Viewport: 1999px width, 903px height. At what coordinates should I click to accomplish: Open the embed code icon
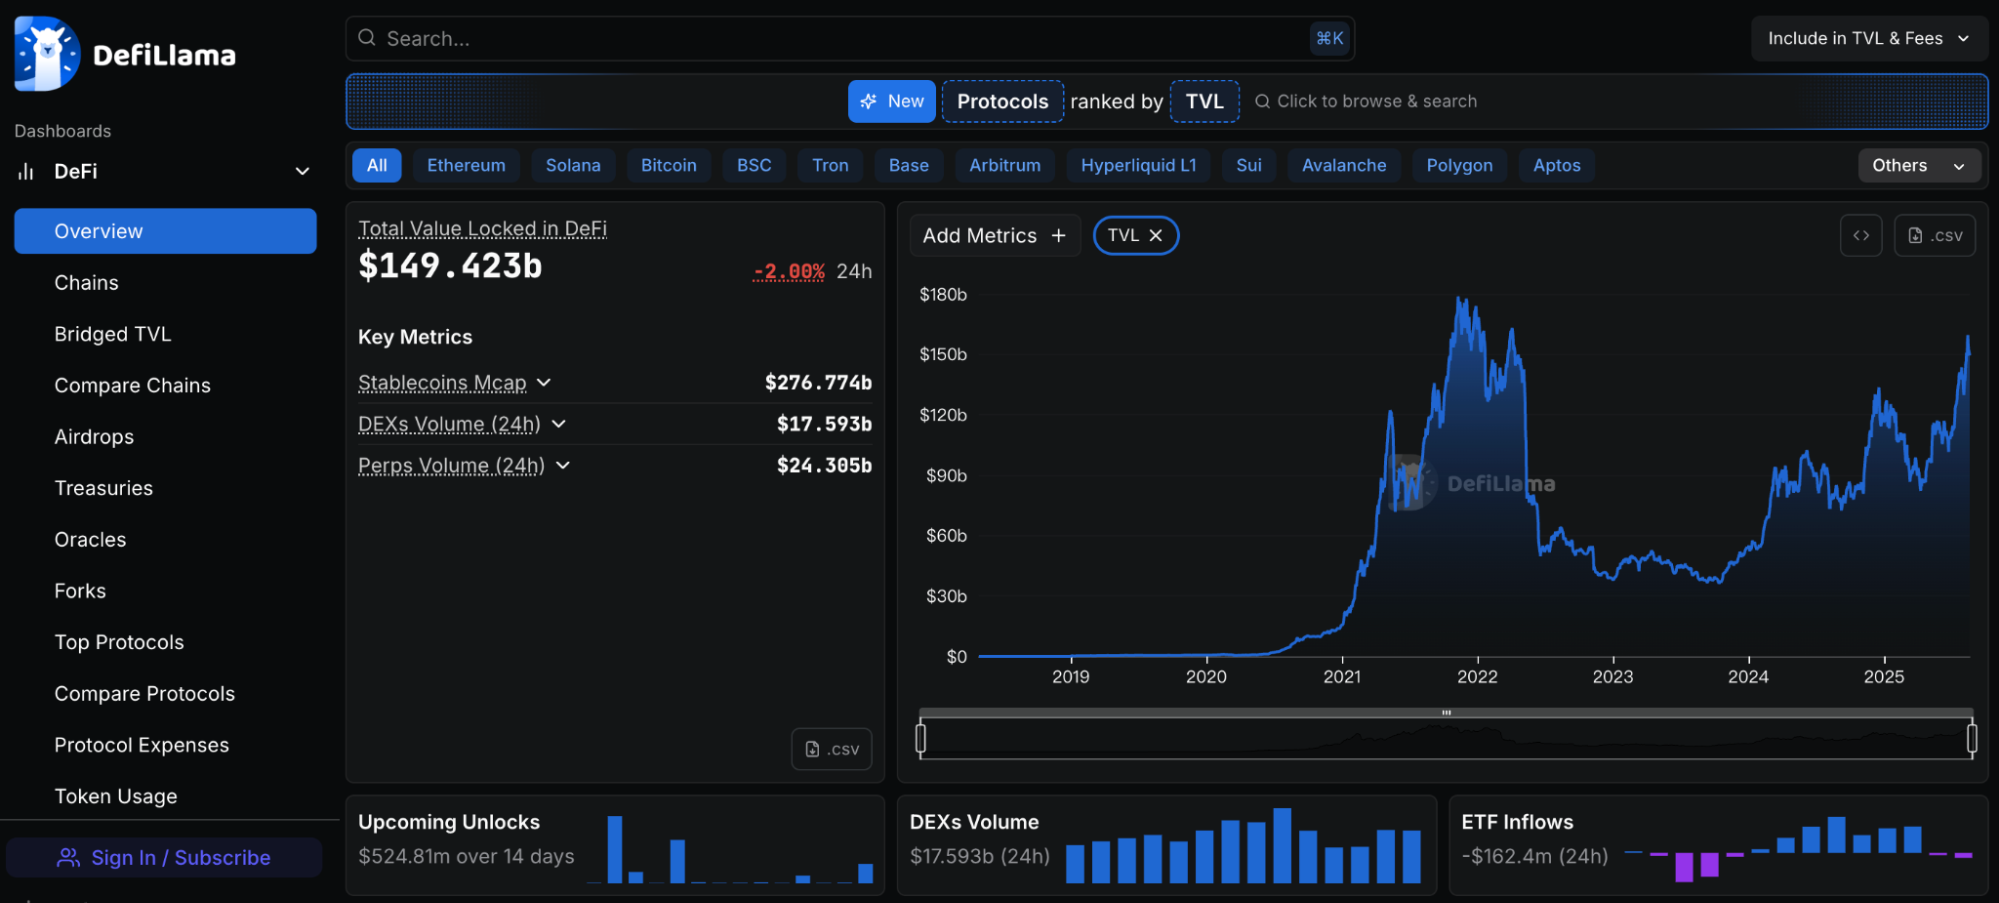pyautogui.click(x=1861, y=236)
